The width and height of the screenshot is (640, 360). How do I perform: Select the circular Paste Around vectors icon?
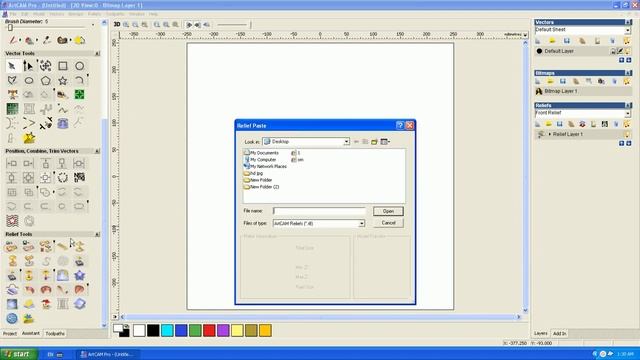click(x=62, y=177)
